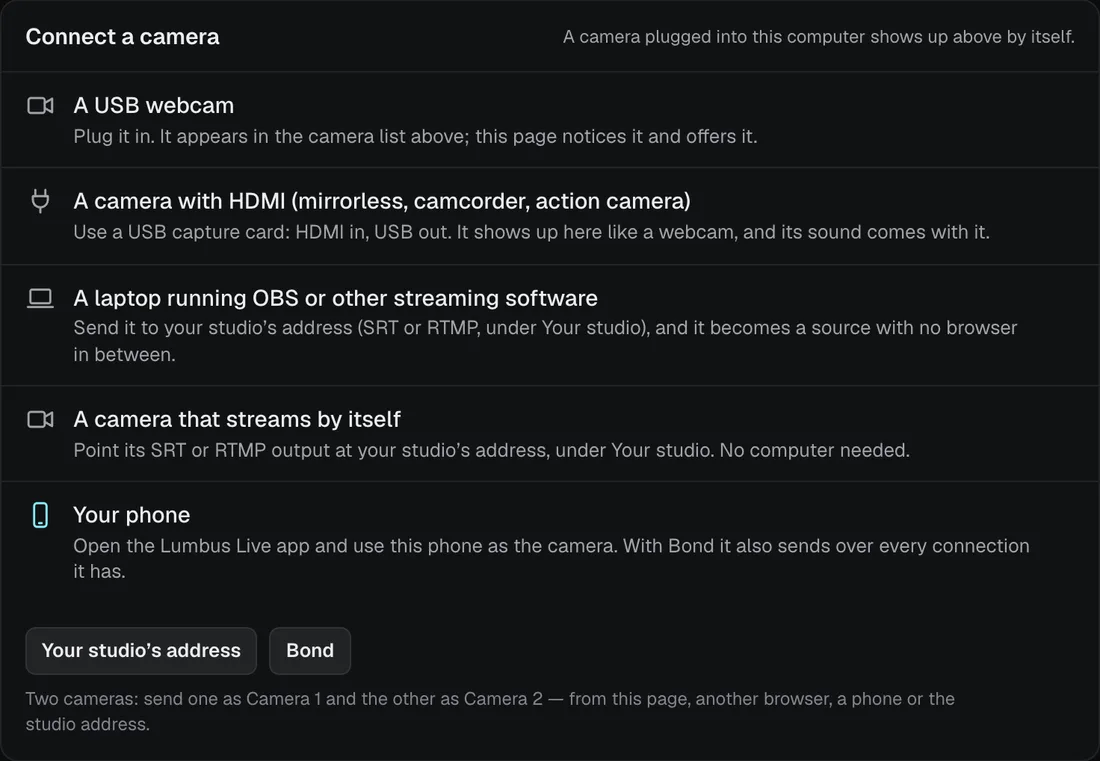
Task: Click the note about a plugged-in camera showing up above
Action: pyautogui.click(x=819, y=36)
